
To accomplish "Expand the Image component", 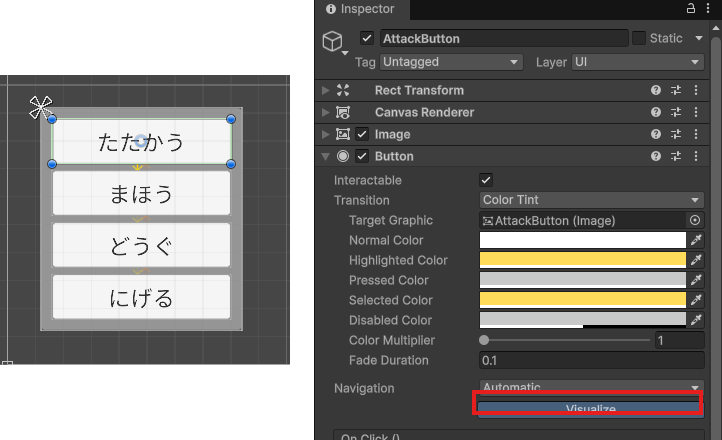I will (326, 134).
